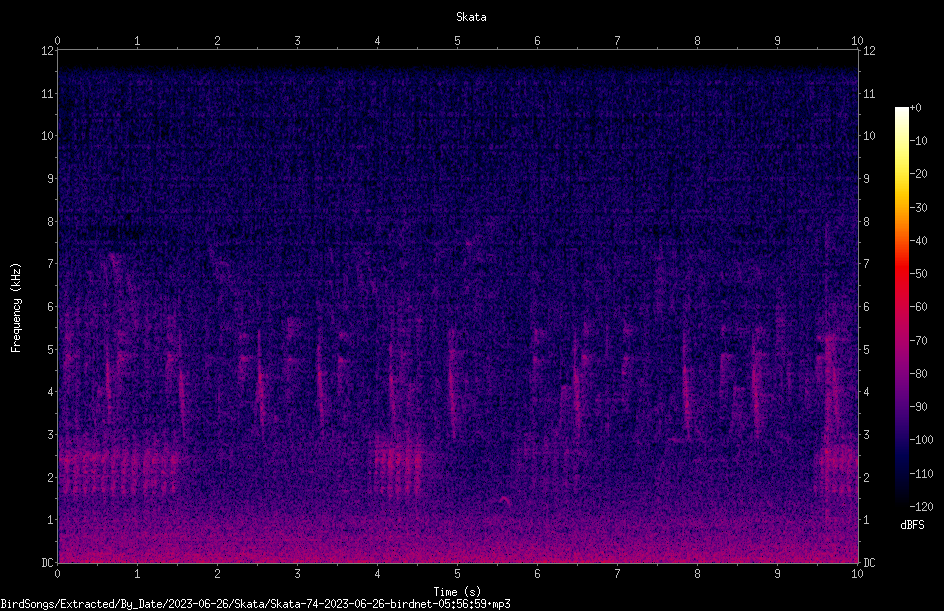Click the '10' tick on the bottom time axis
Screen dimensions: 944x611
pyautogui.click(x=857, y=574)
